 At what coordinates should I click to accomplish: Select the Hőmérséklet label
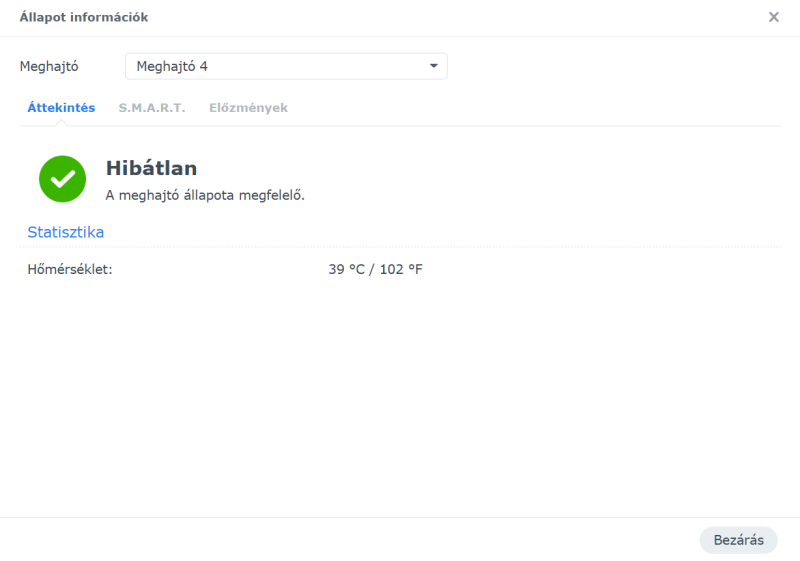(70, 269)
